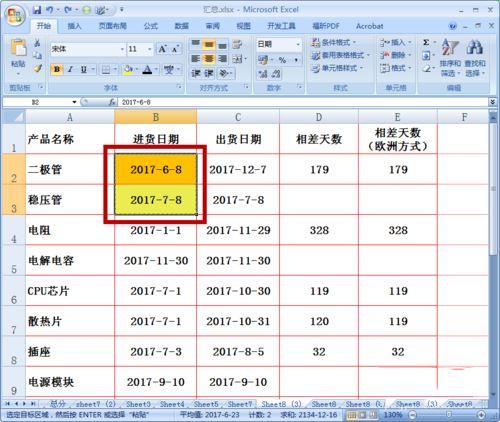Click the Merge and Center icon
This screenshot has width=500, height=422.
point(237,59)
